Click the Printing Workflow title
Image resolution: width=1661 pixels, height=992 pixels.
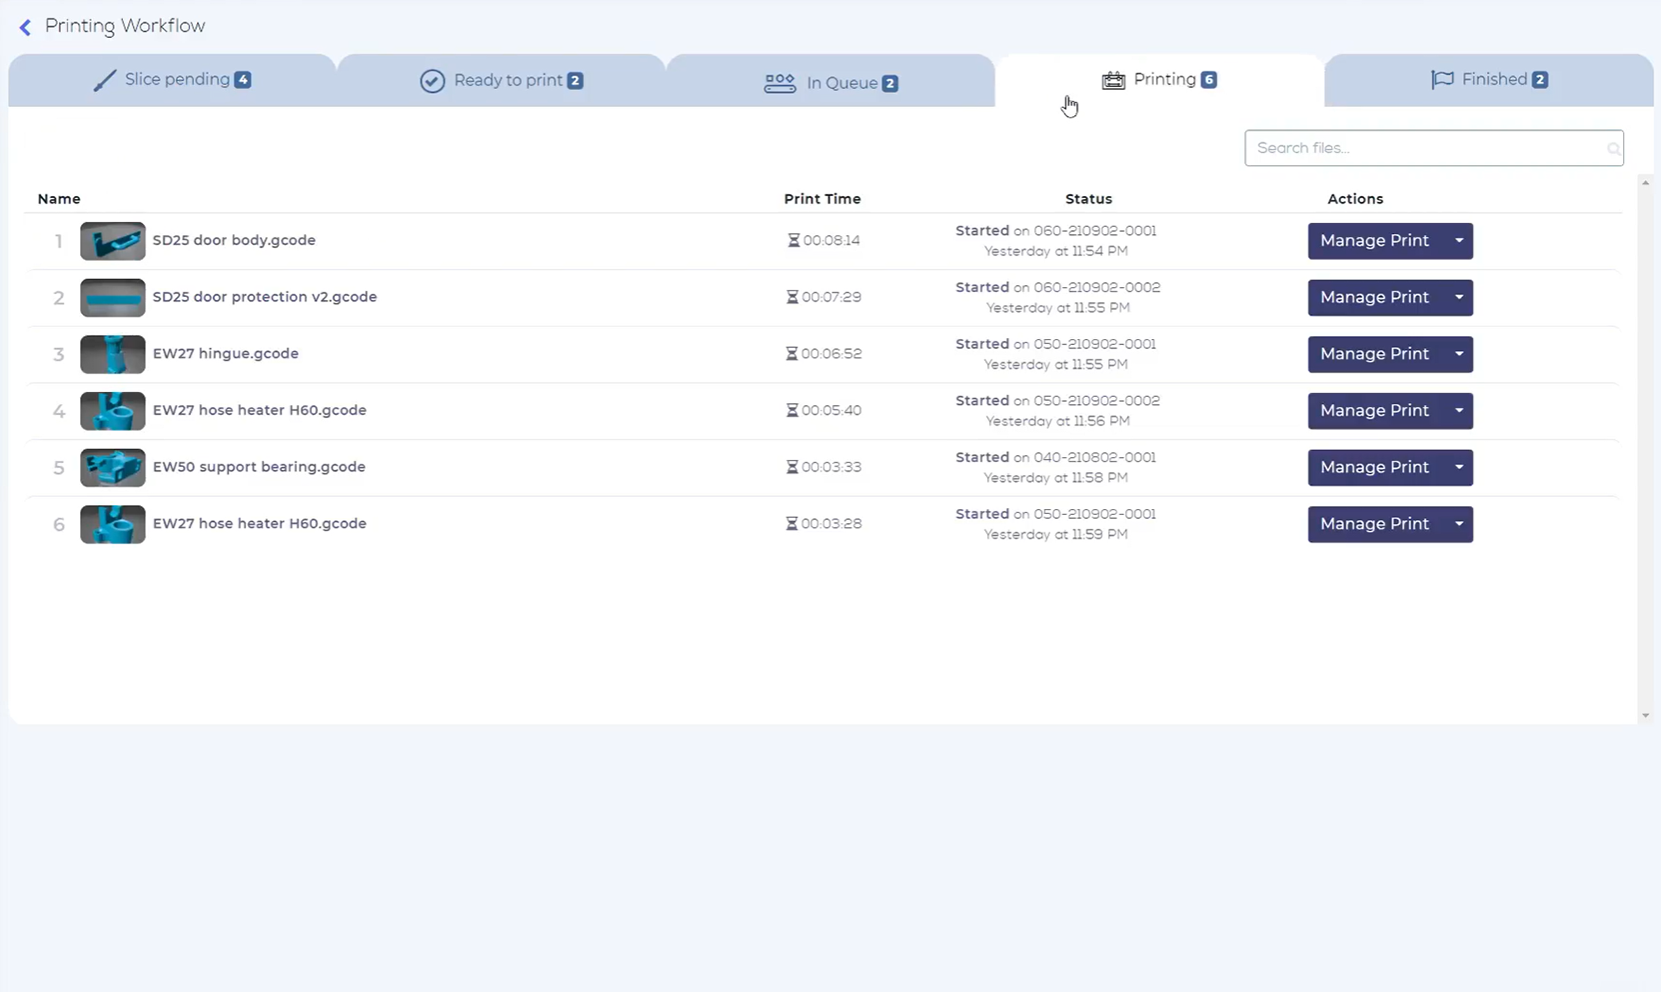coord(125,26)
